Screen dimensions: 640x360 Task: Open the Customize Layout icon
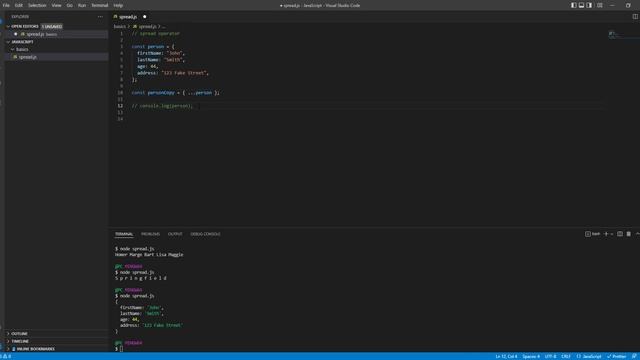[600, 5]
